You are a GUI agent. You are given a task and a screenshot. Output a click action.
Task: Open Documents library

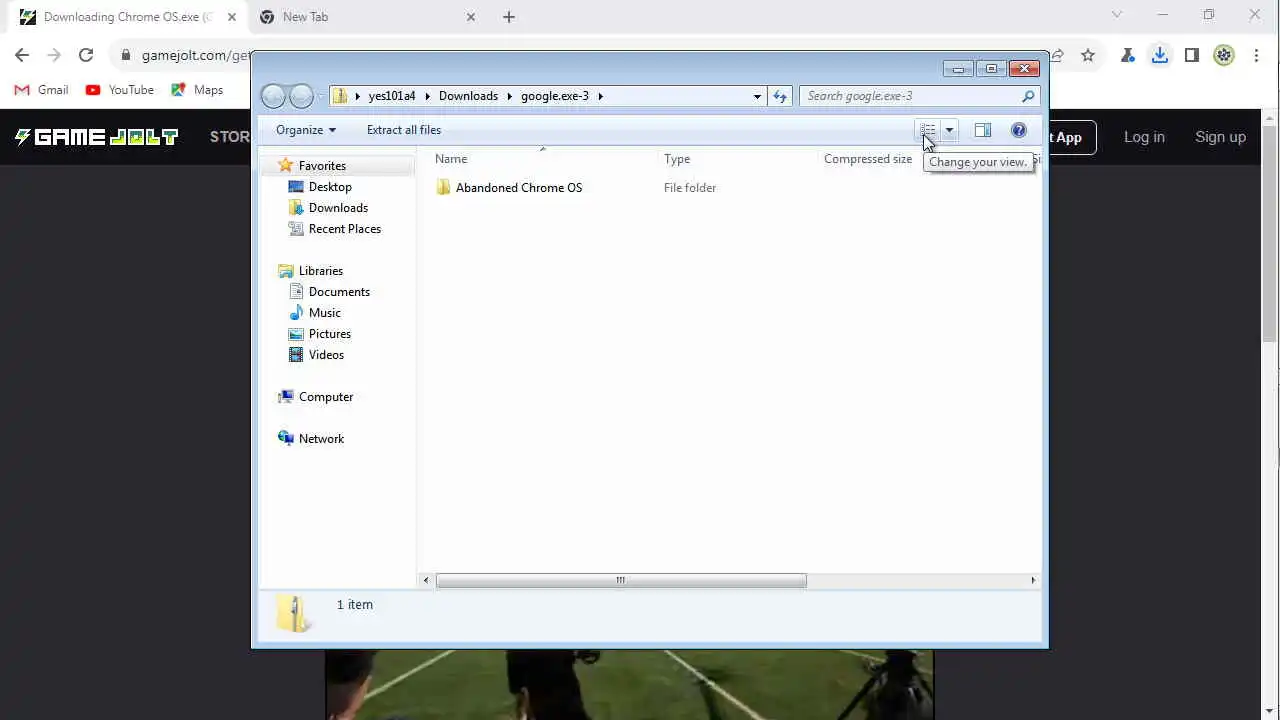(x=339, y=292)
